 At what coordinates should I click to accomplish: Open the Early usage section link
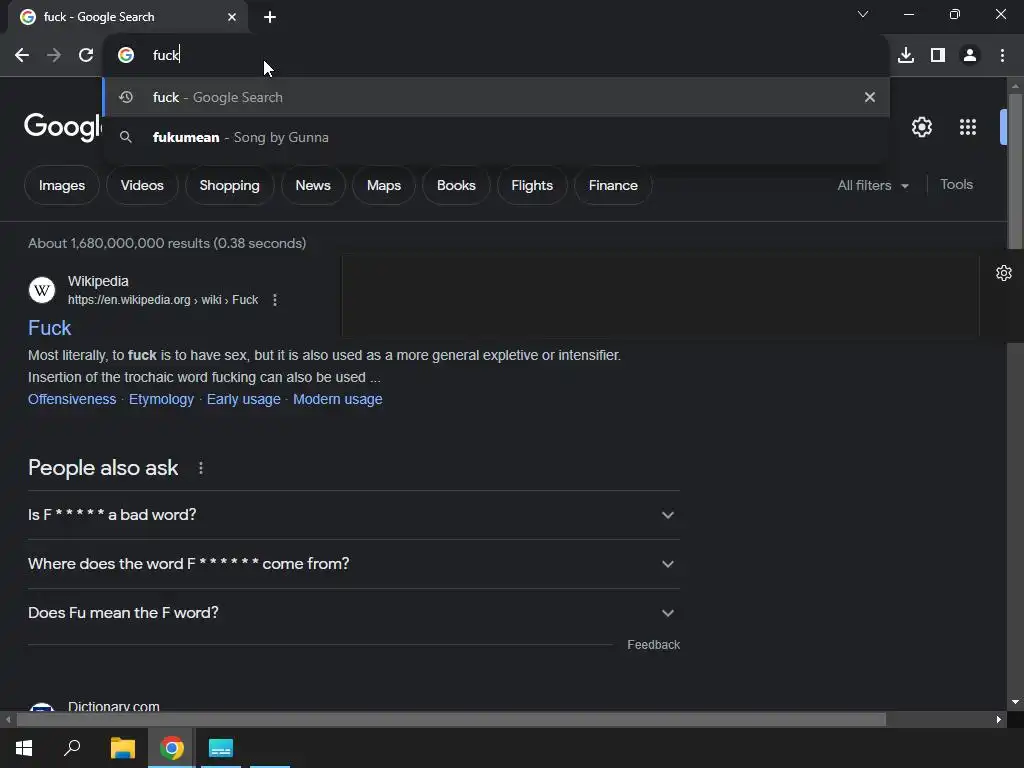[x=244, y=399]
